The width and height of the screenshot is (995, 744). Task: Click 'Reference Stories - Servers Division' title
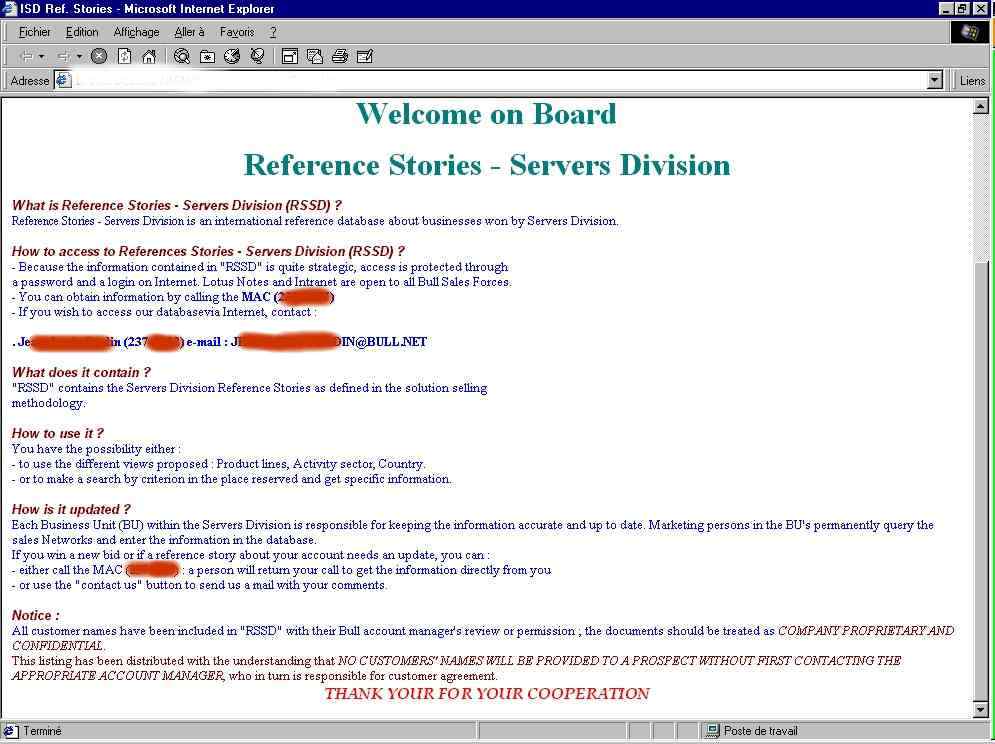(487, 165)
